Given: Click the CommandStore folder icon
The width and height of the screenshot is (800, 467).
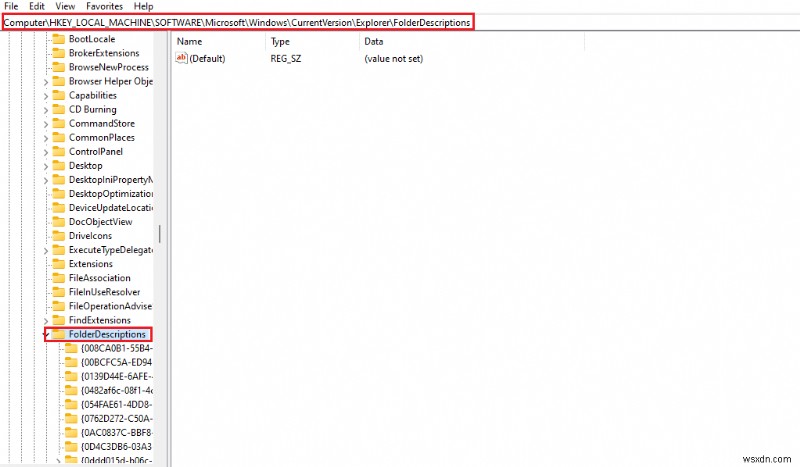Looking at the screenshot, I should click(x=59, y=124).
